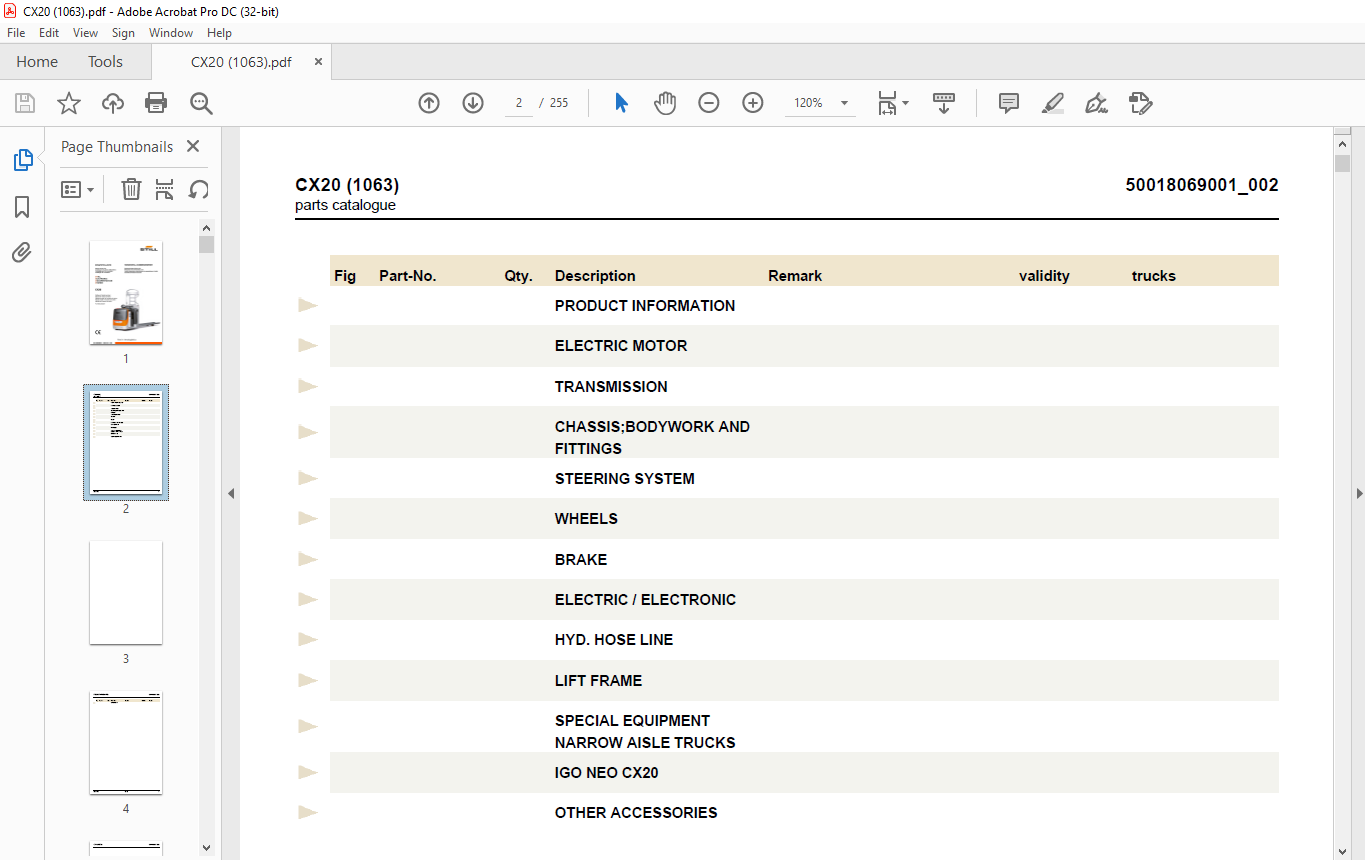Select page 4 thumbnail
This screenshot has width=1365, height=860.
126,743
